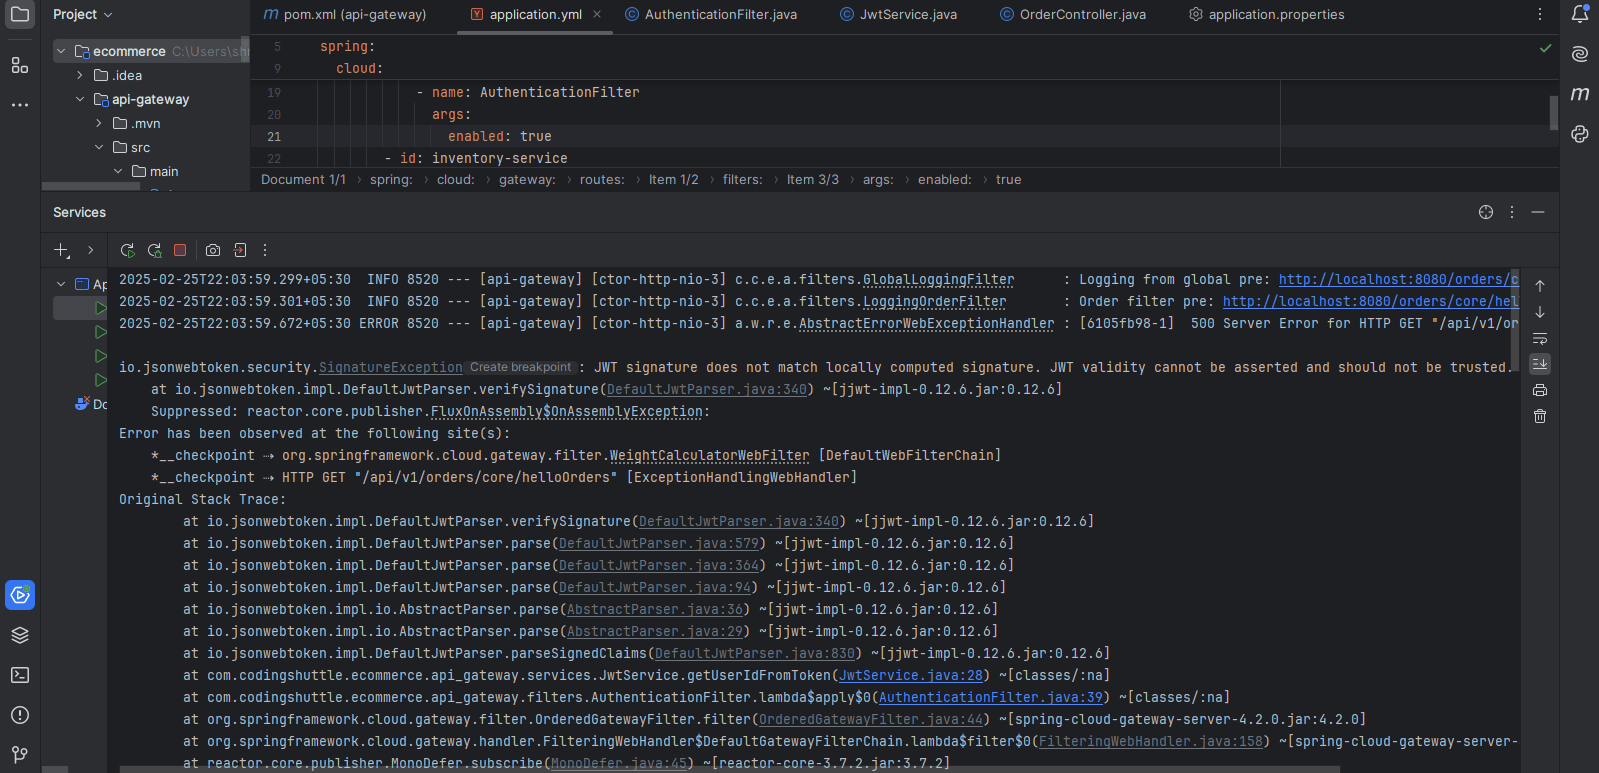Collapse the api-gateway module
The width and height of the screenshot is (1599, 773).
80,99
